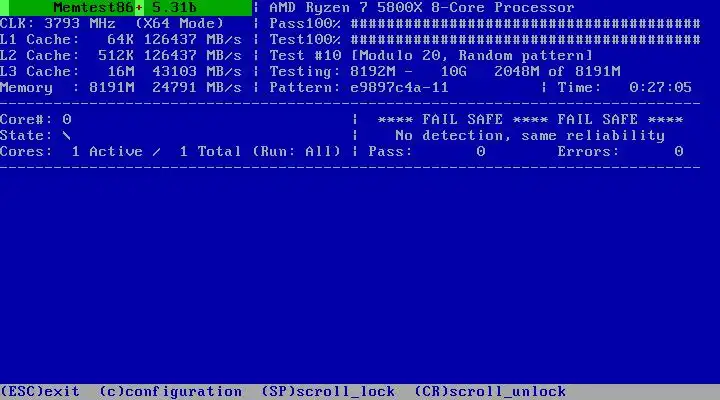Click the Time 0:27:05 readout

624,87
